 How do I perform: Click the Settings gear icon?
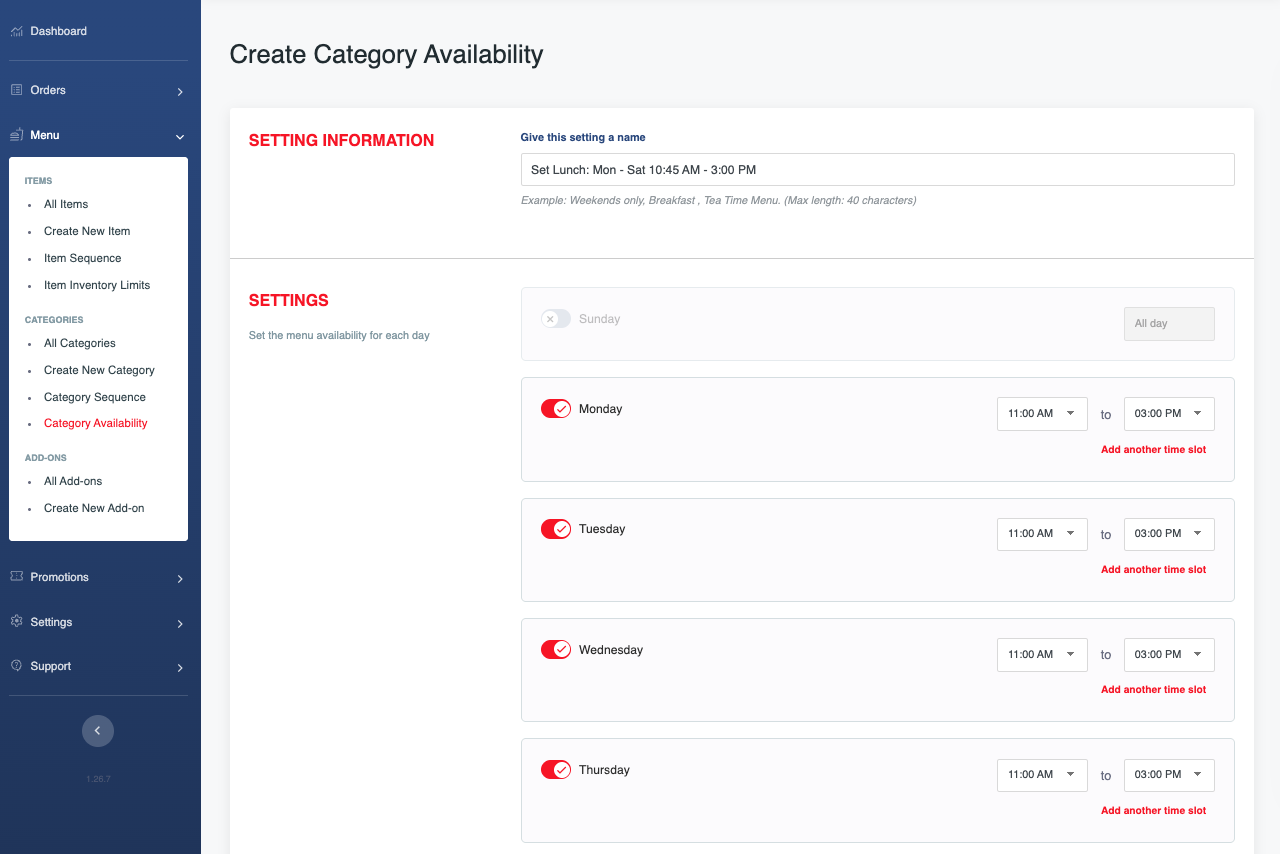click(x=16, y=622)
